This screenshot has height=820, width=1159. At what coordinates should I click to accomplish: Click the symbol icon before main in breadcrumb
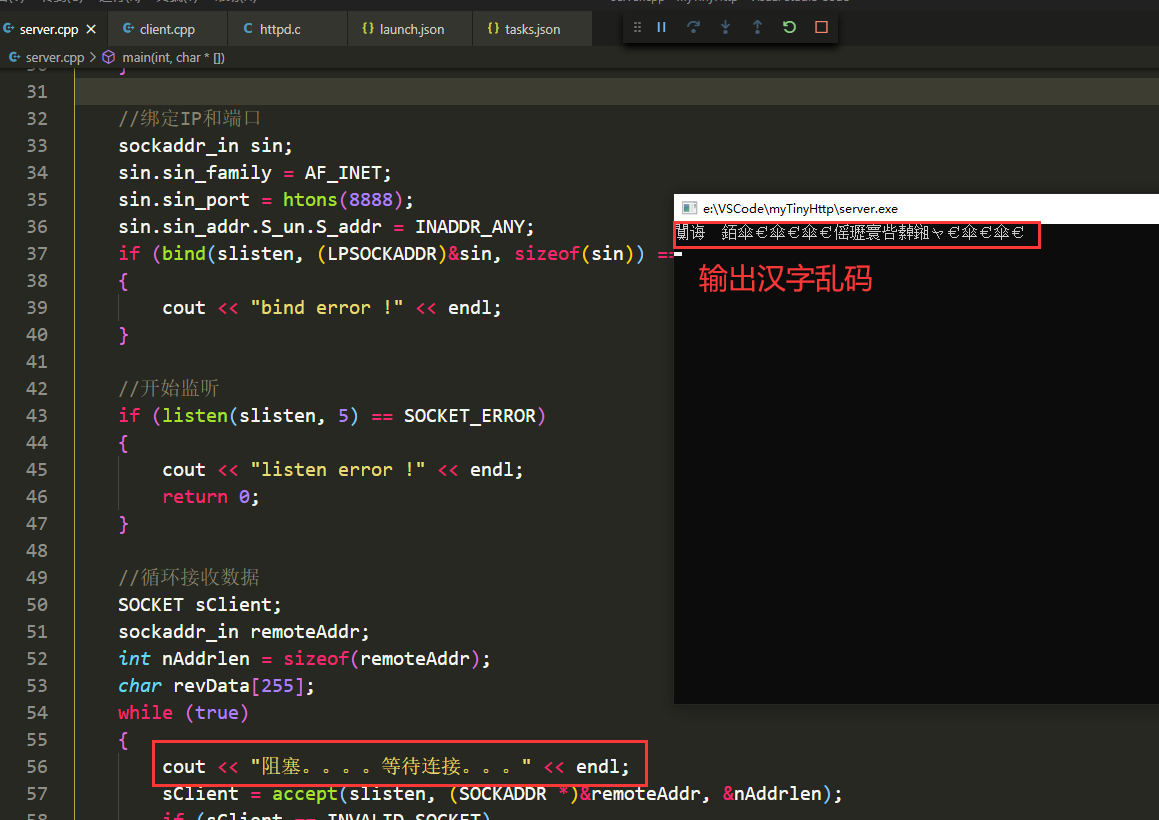point(107,57)
